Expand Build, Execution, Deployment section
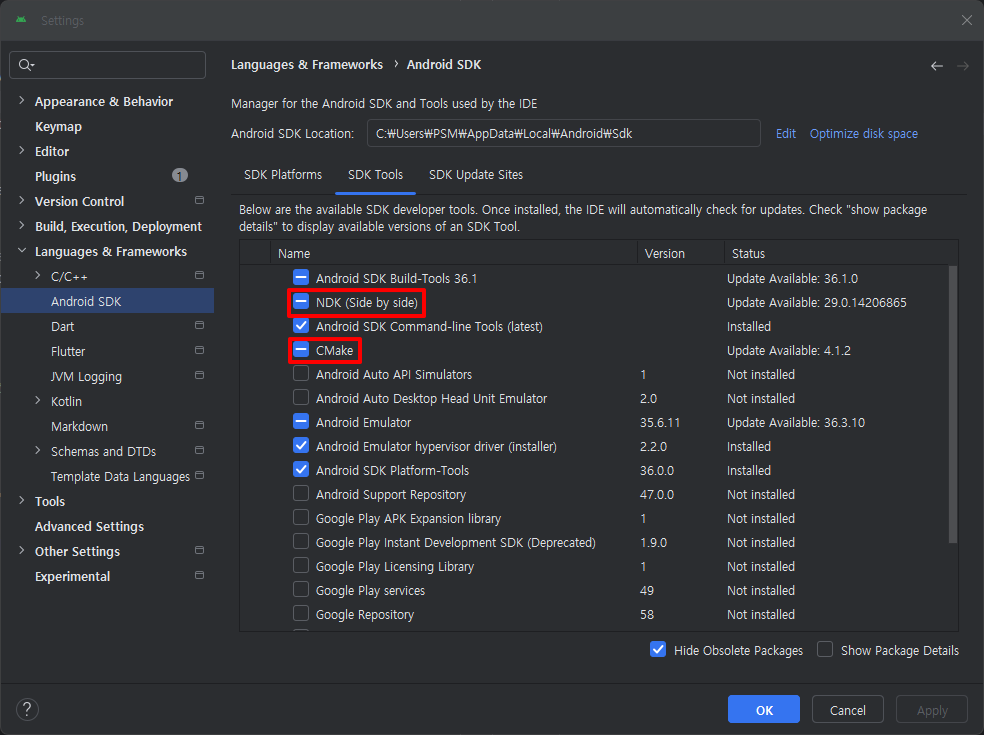The height and width of the screenshot is (735, 984). [22, 225]
